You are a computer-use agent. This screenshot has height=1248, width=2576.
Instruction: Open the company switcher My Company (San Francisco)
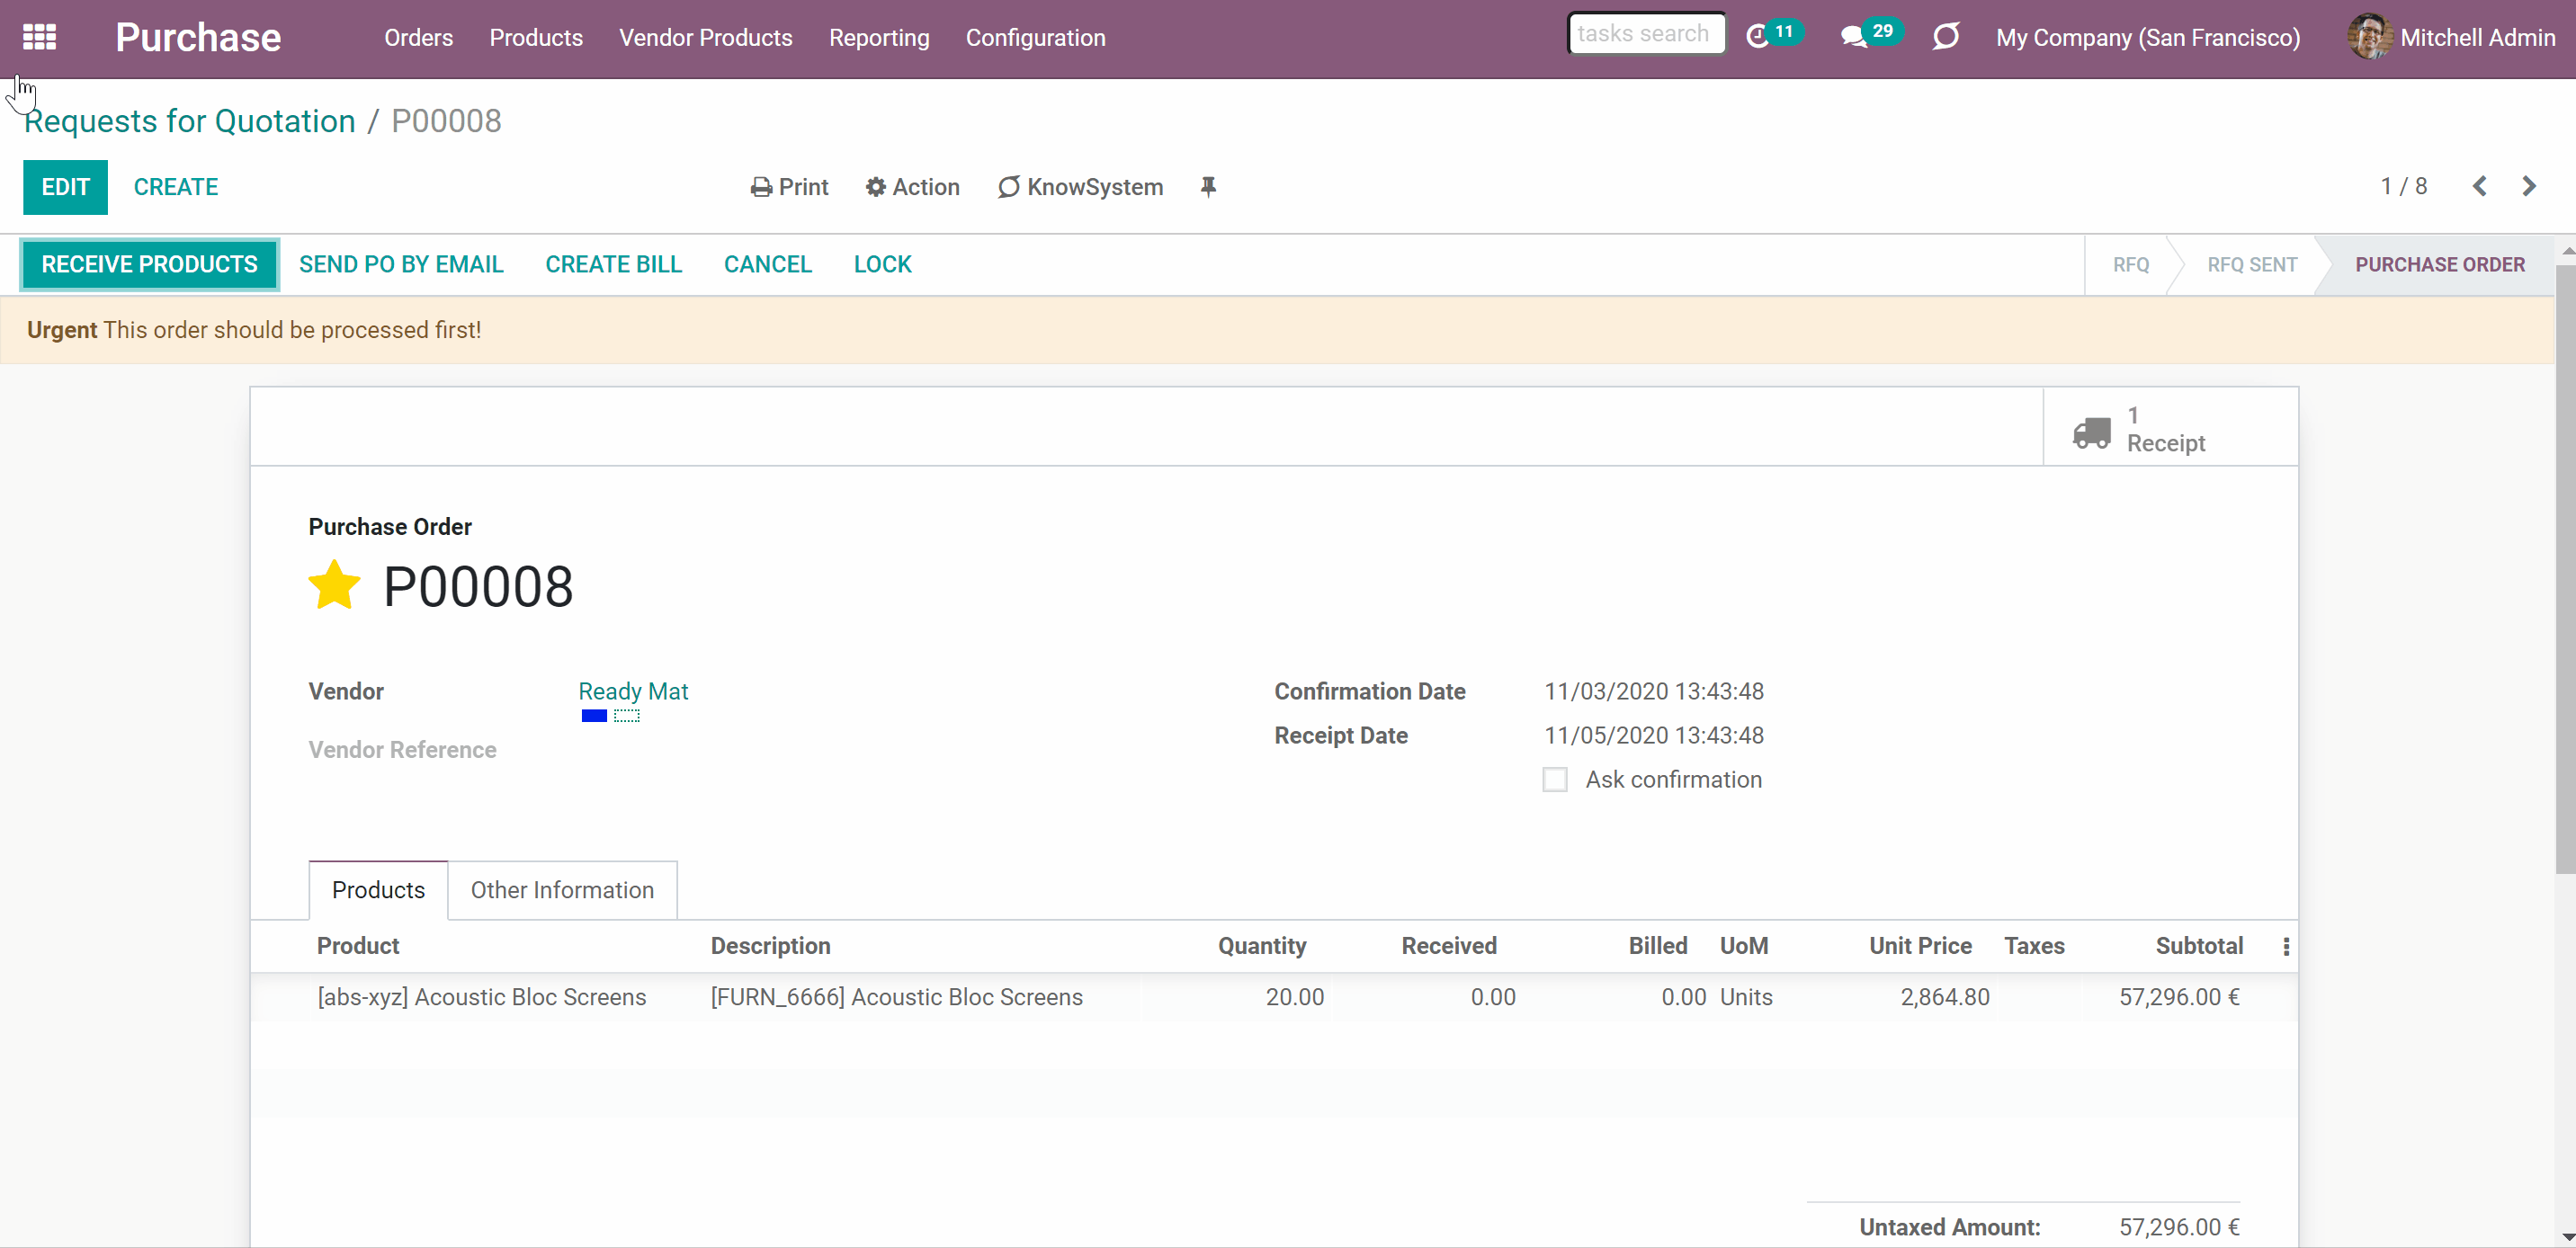pos(2148,37)
